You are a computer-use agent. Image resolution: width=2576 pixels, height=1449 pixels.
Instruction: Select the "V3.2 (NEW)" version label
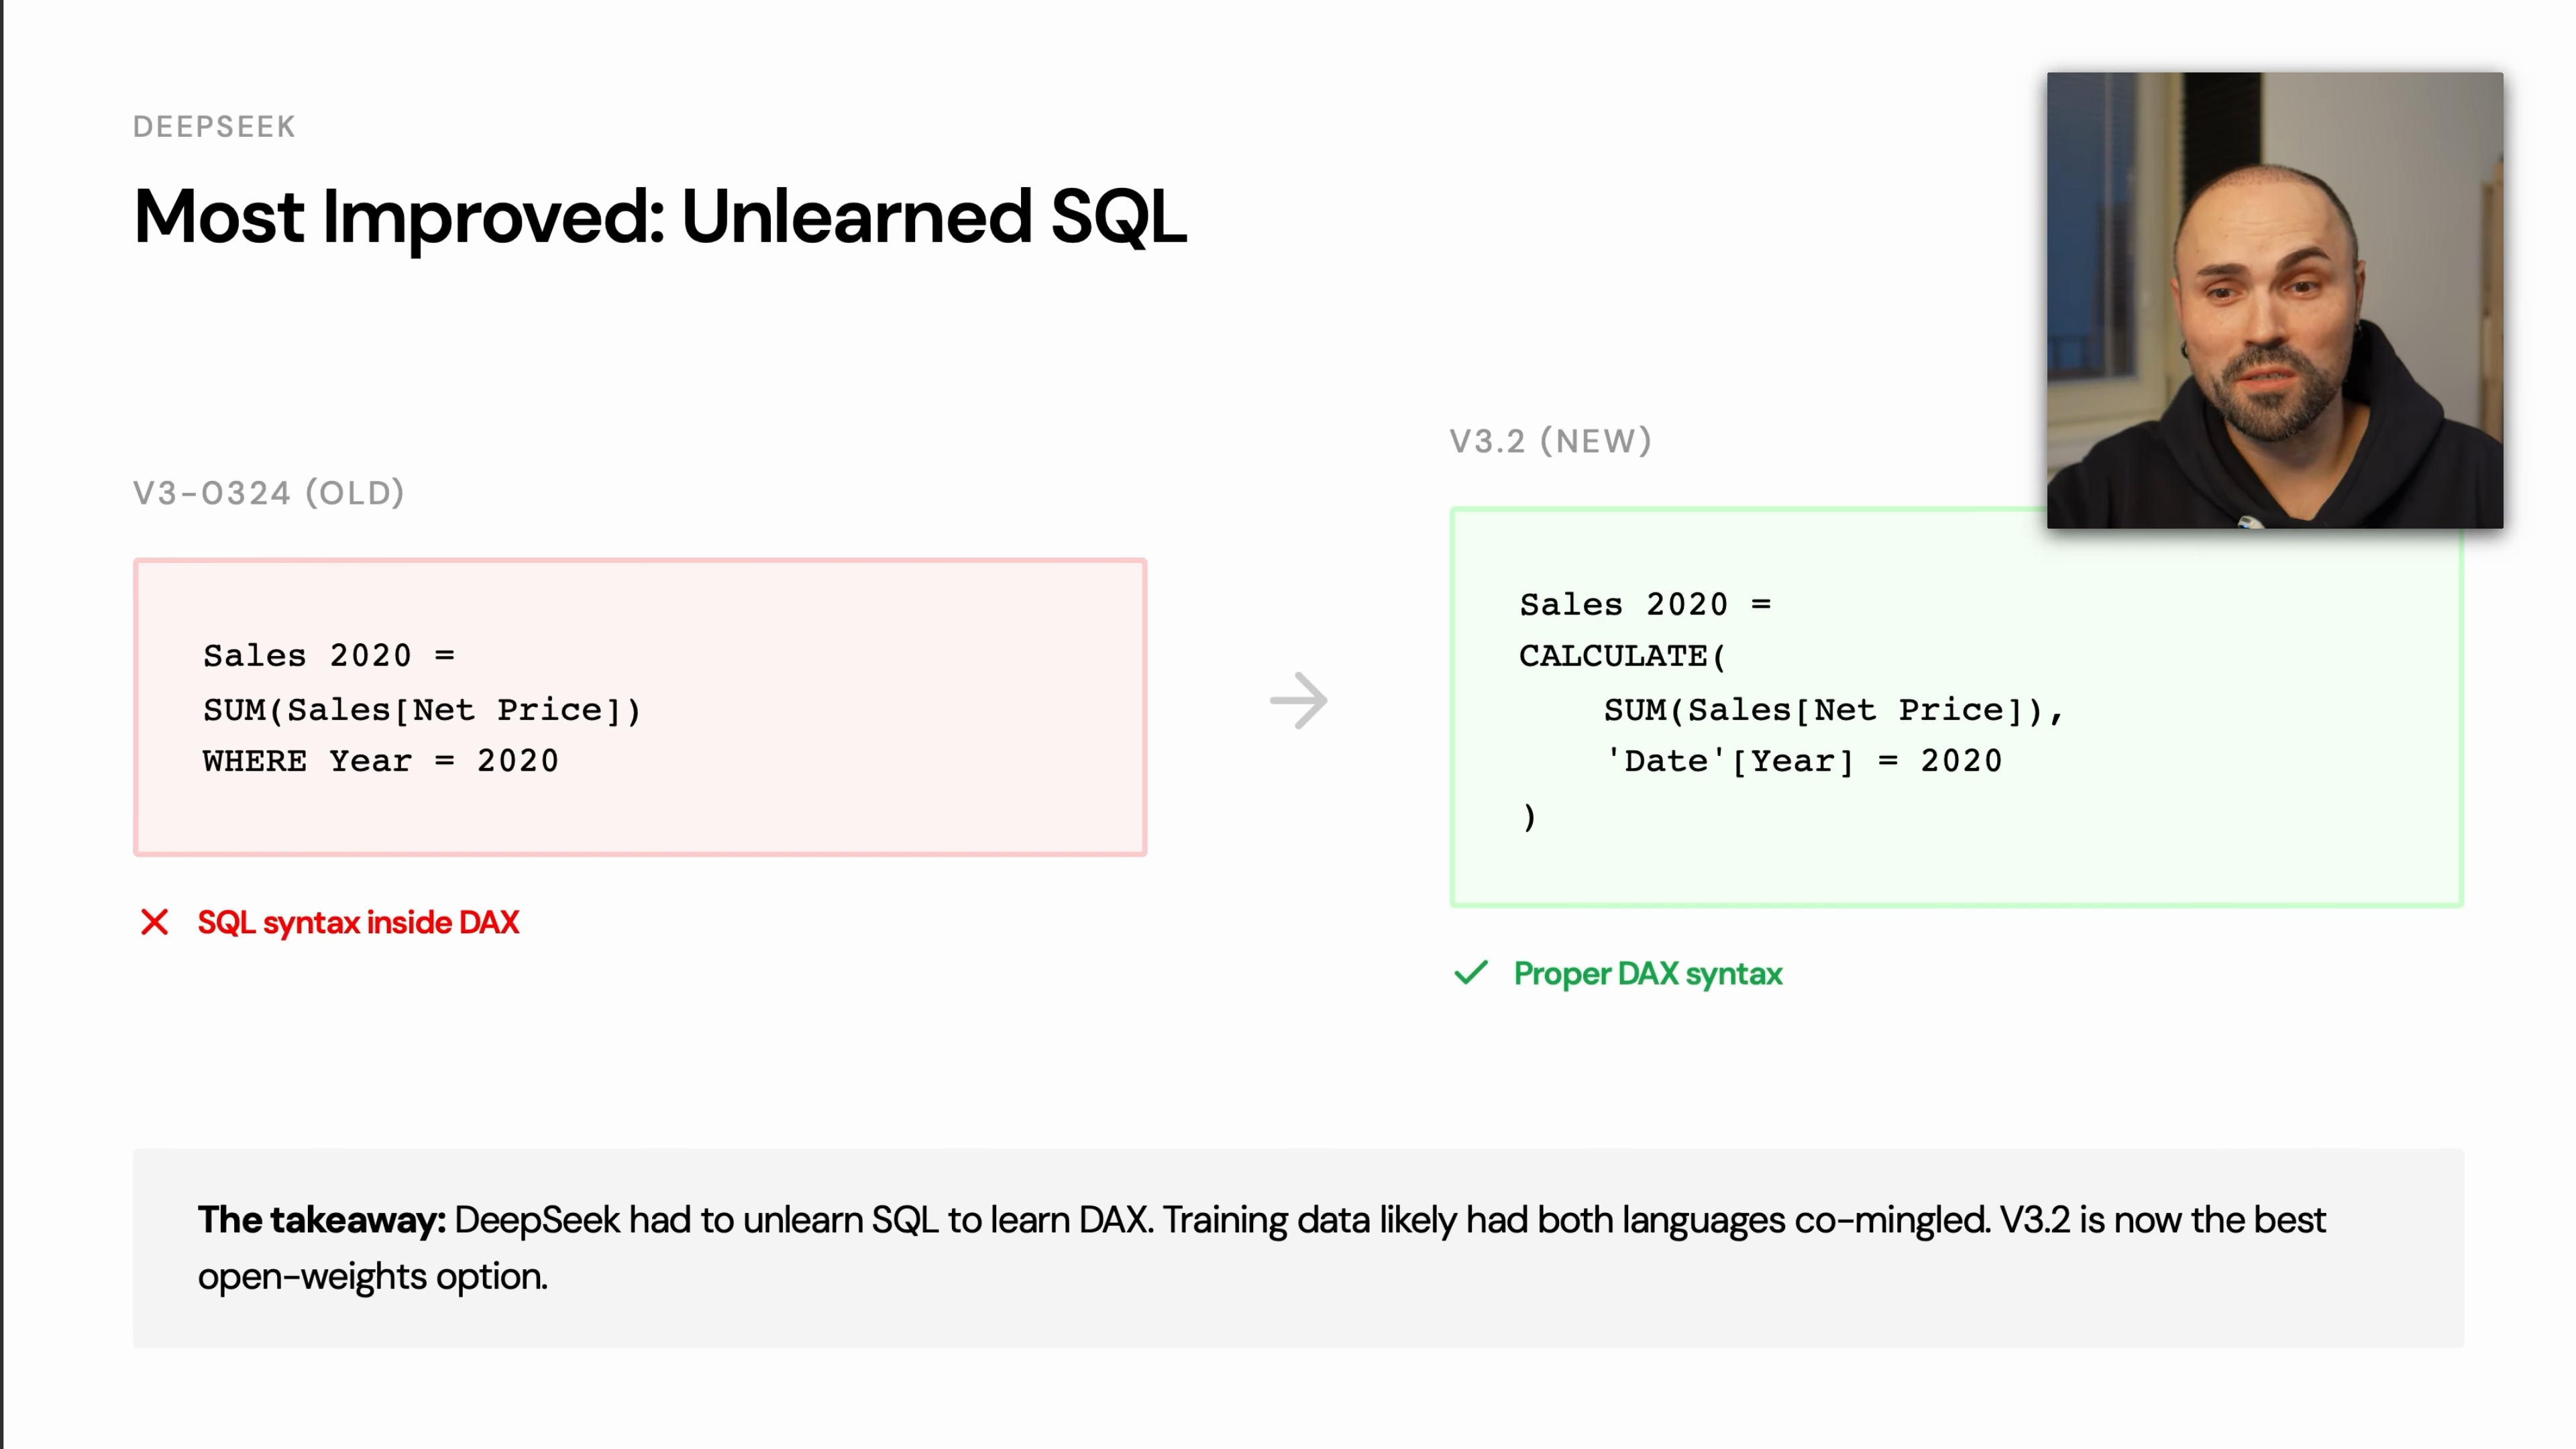tap(1550, 441)
